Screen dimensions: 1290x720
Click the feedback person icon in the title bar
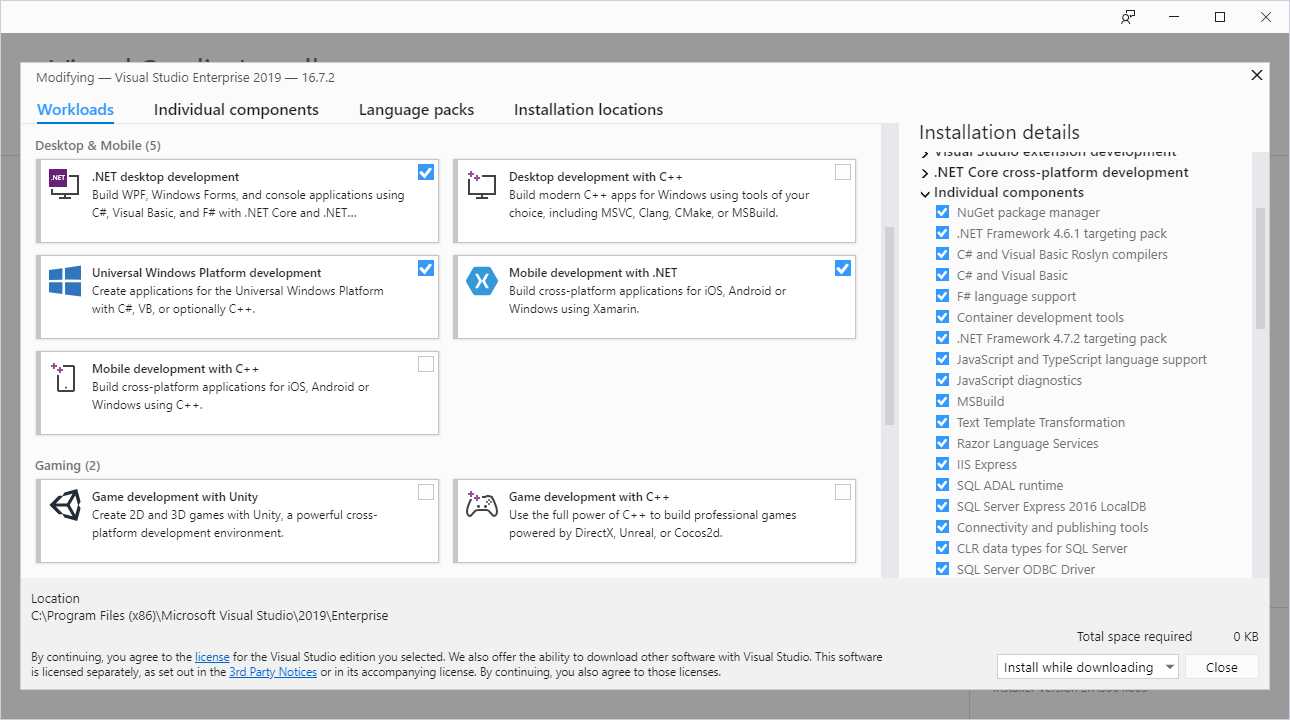1128,16
